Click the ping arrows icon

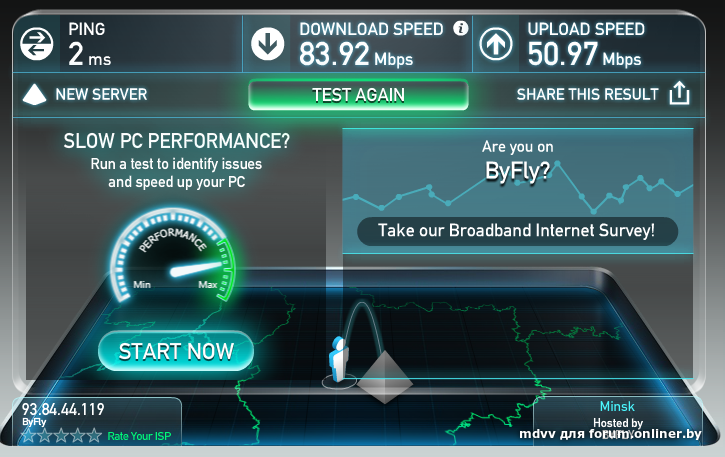37,44
